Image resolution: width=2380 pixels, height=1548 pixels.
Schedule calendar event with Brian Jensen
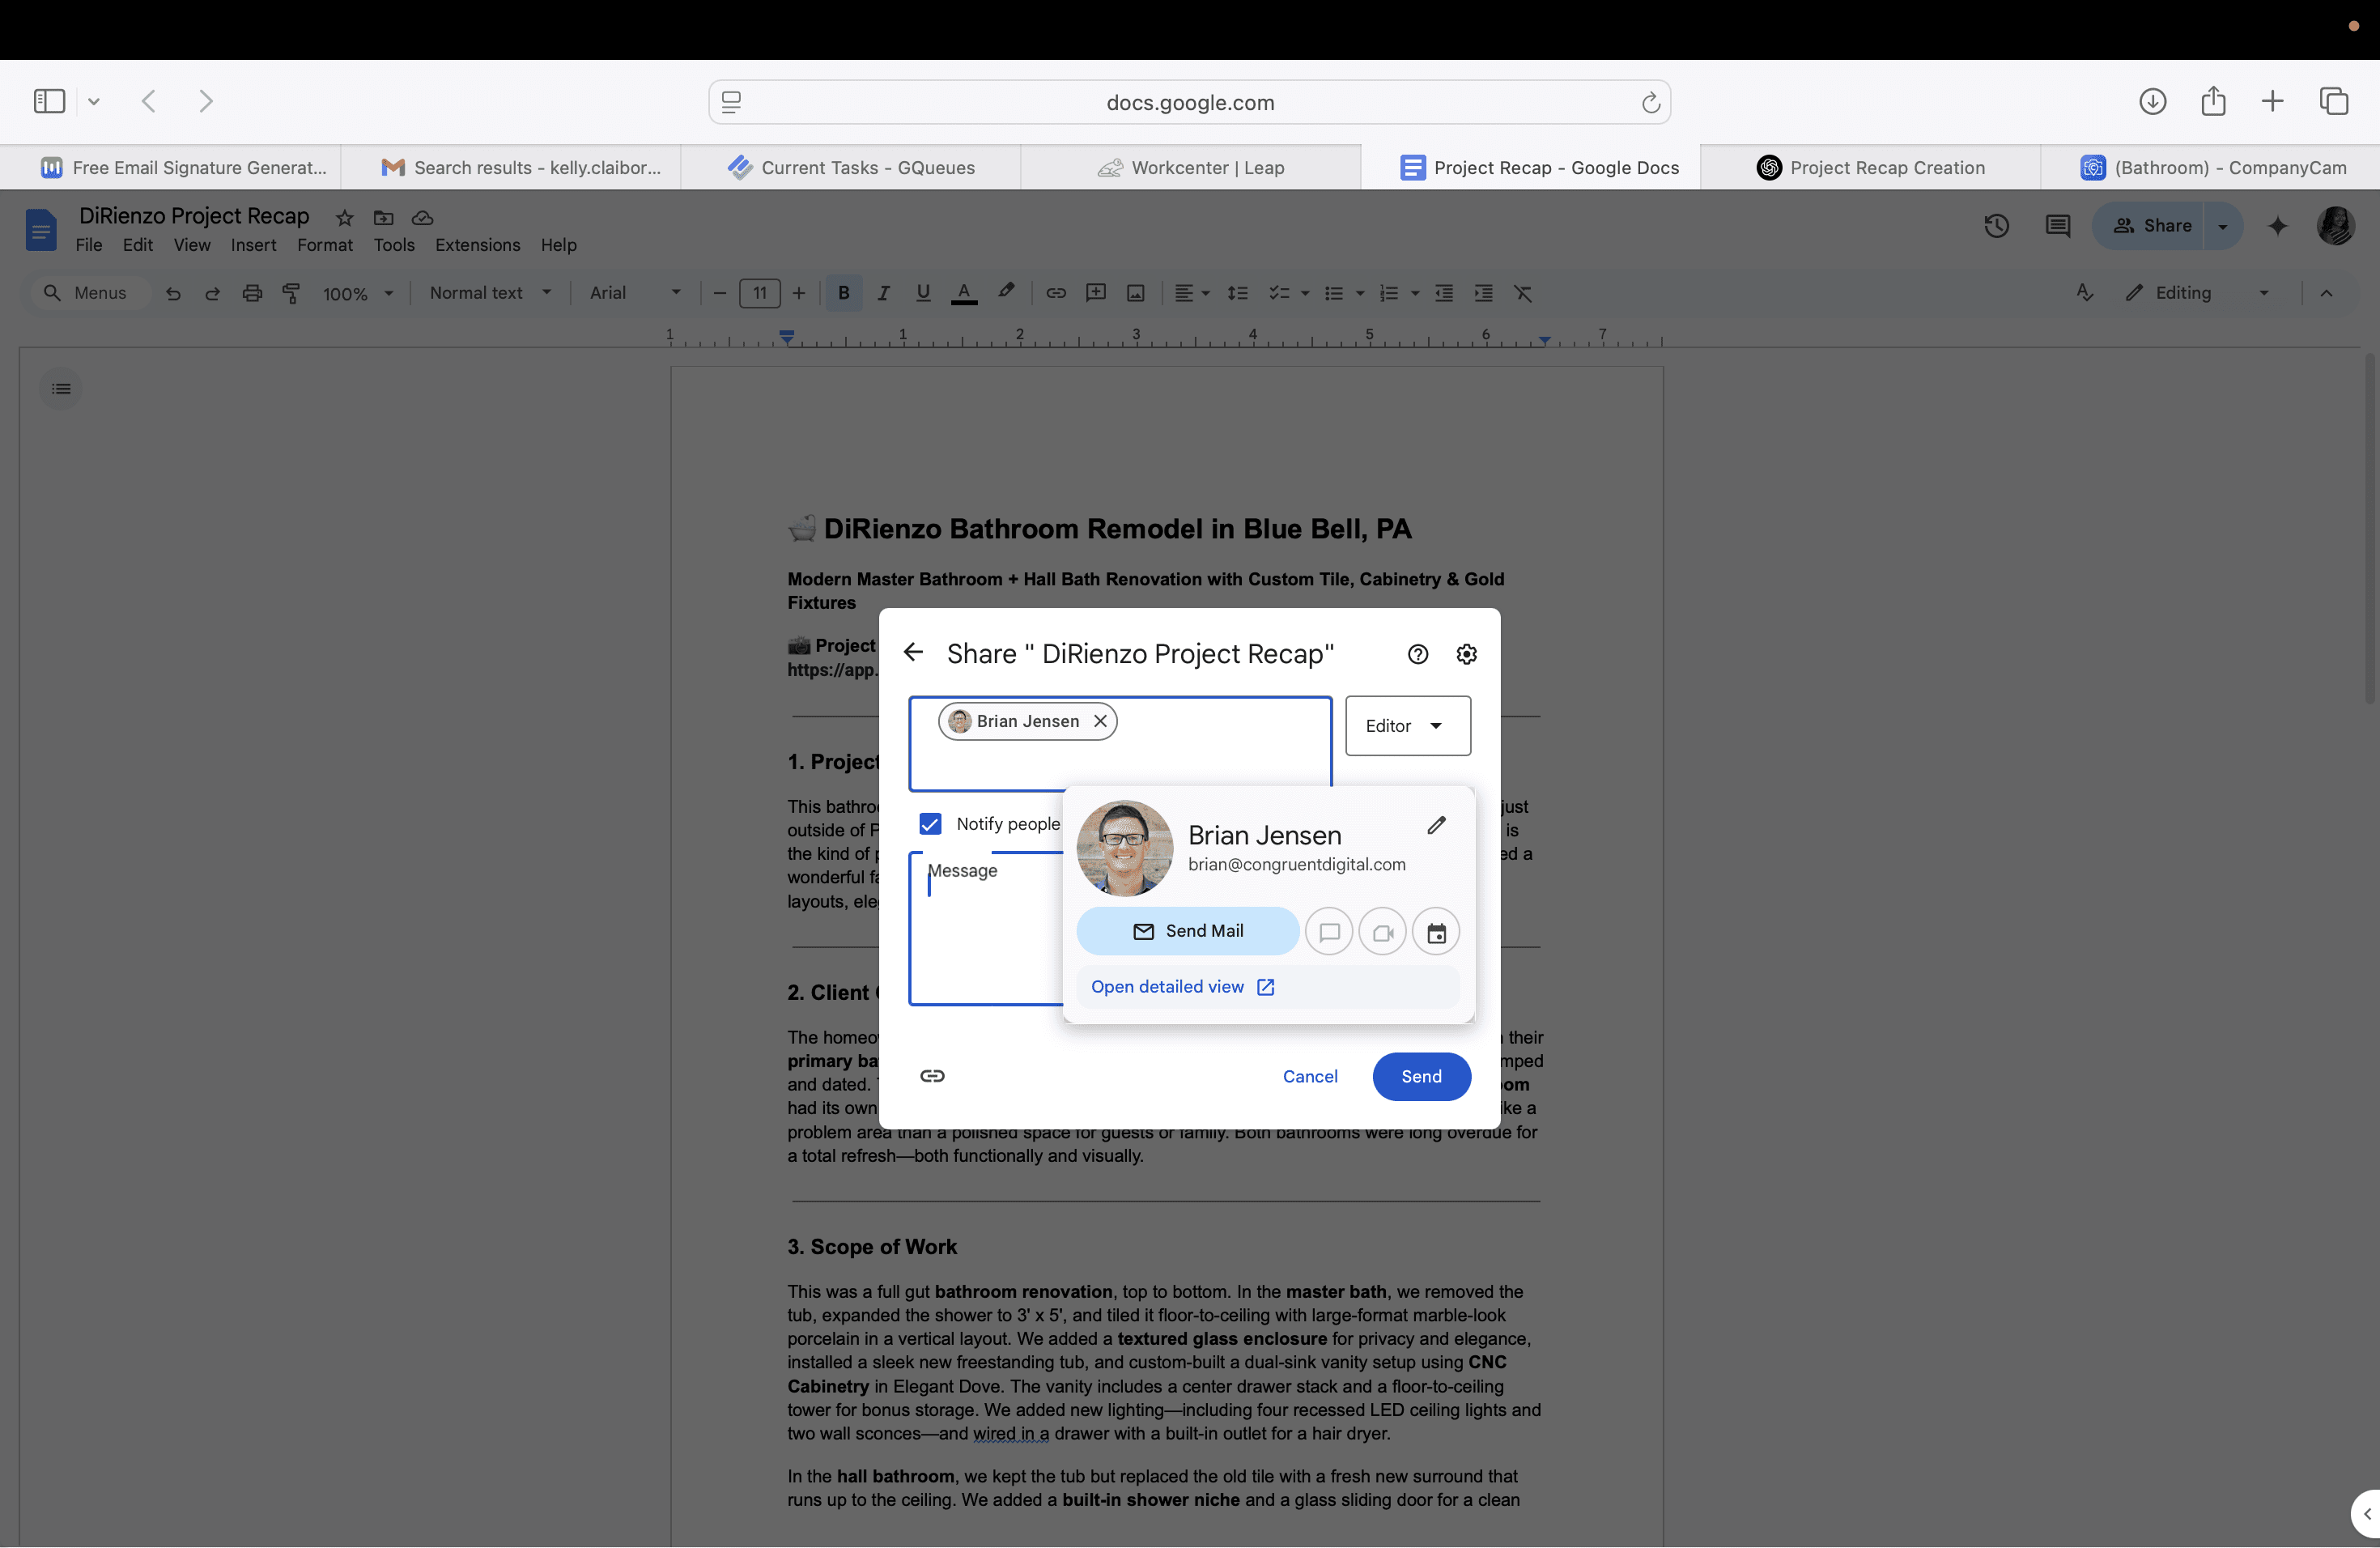click(1436, 932)
